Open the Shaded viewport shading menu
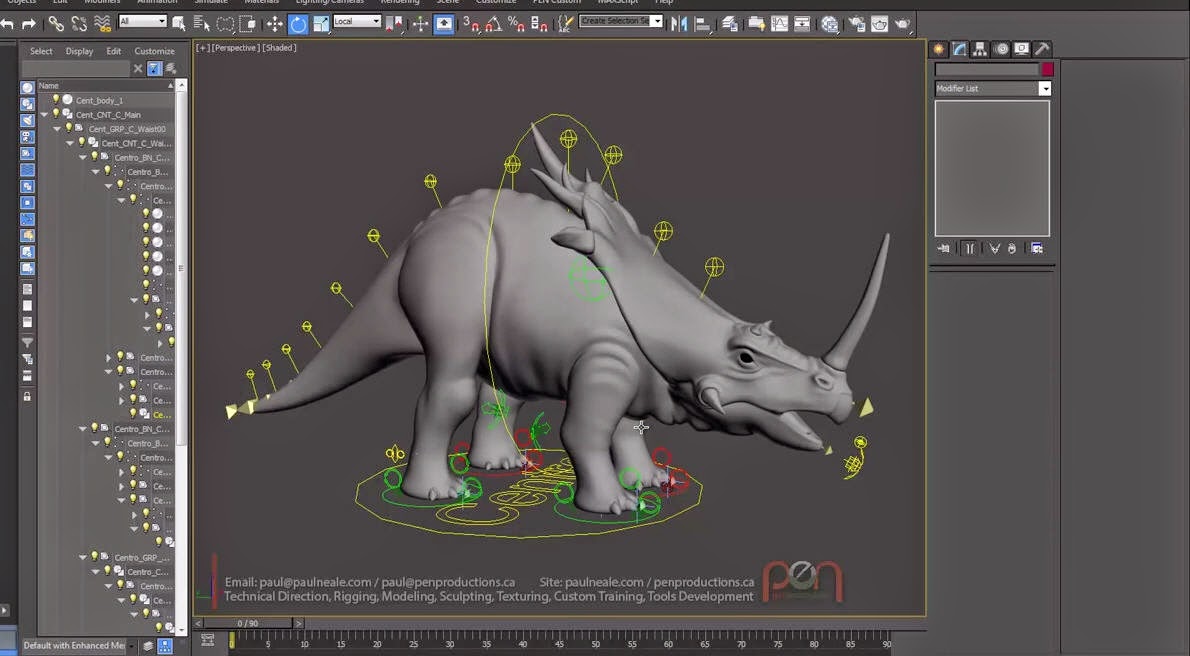This screenshot has height=656, width=1190. (279, 48)
